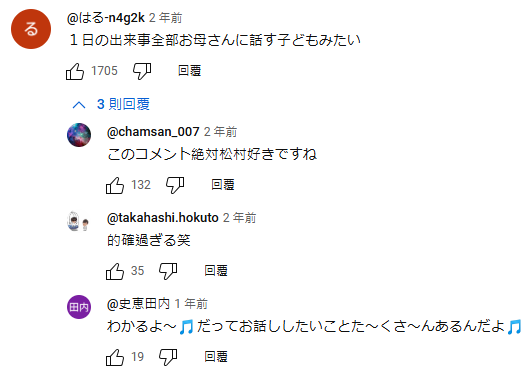Viewport: 525px width, 373px height.
Task: Click 回覆 under @史恵田内's comment
Action: (x=216, y=357)
